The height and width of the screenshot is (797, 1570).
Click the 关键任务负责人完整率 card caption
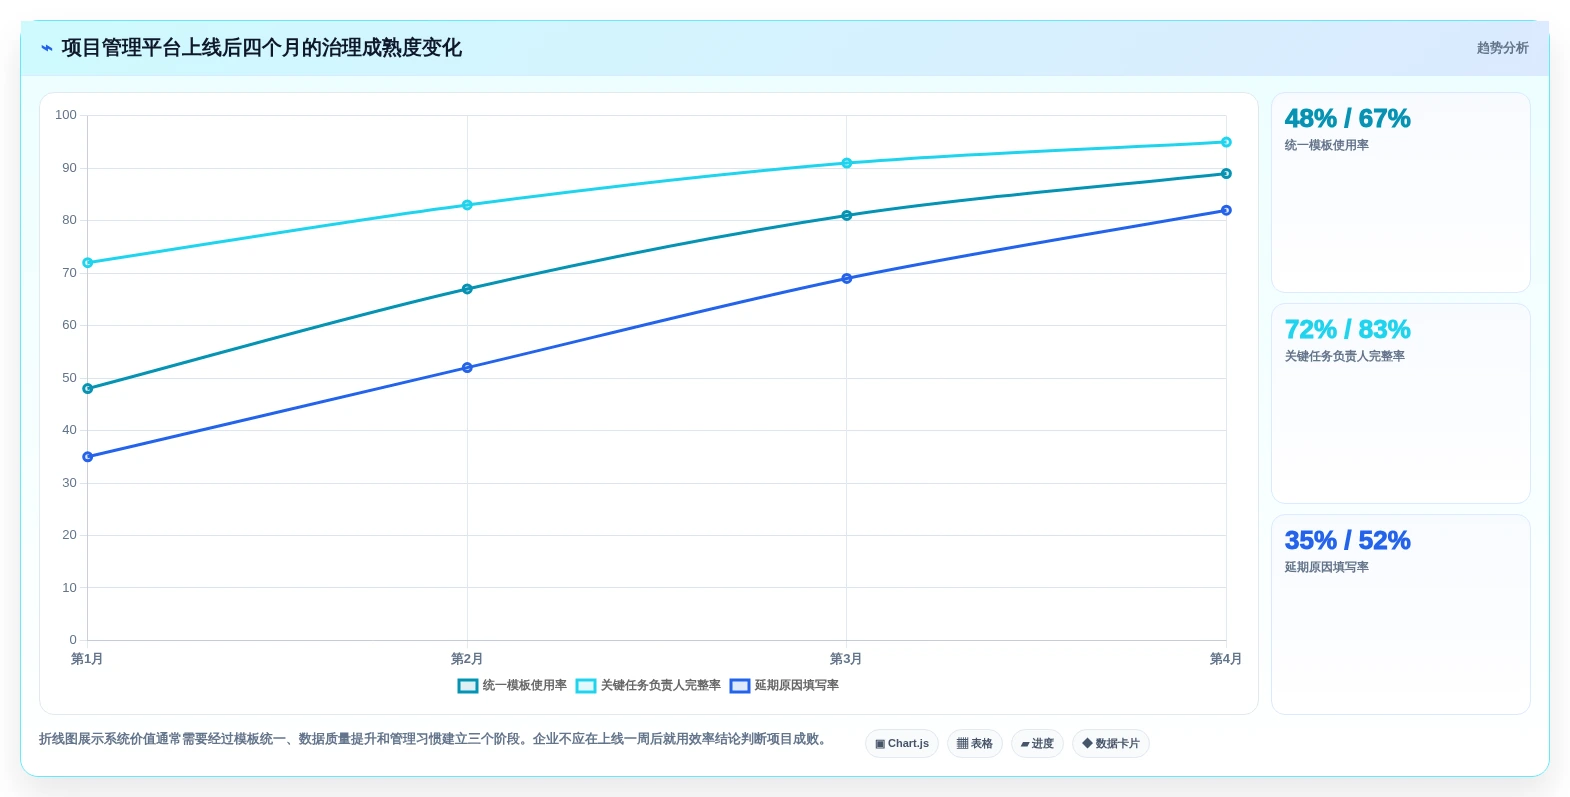point(1344,357)
